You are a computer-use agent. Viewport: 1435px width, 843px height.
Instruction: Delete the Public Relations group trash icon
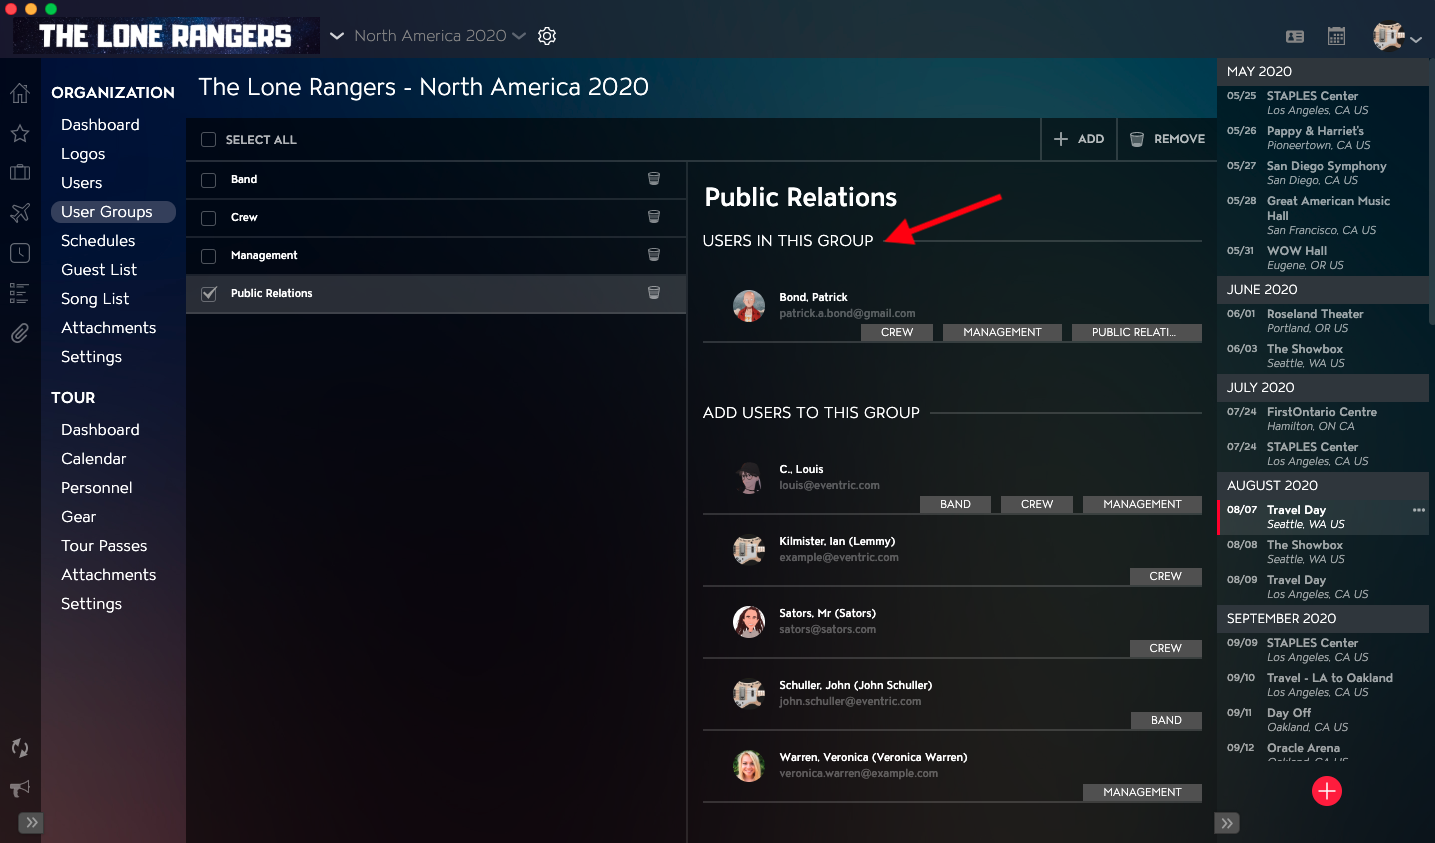(654, 293)
